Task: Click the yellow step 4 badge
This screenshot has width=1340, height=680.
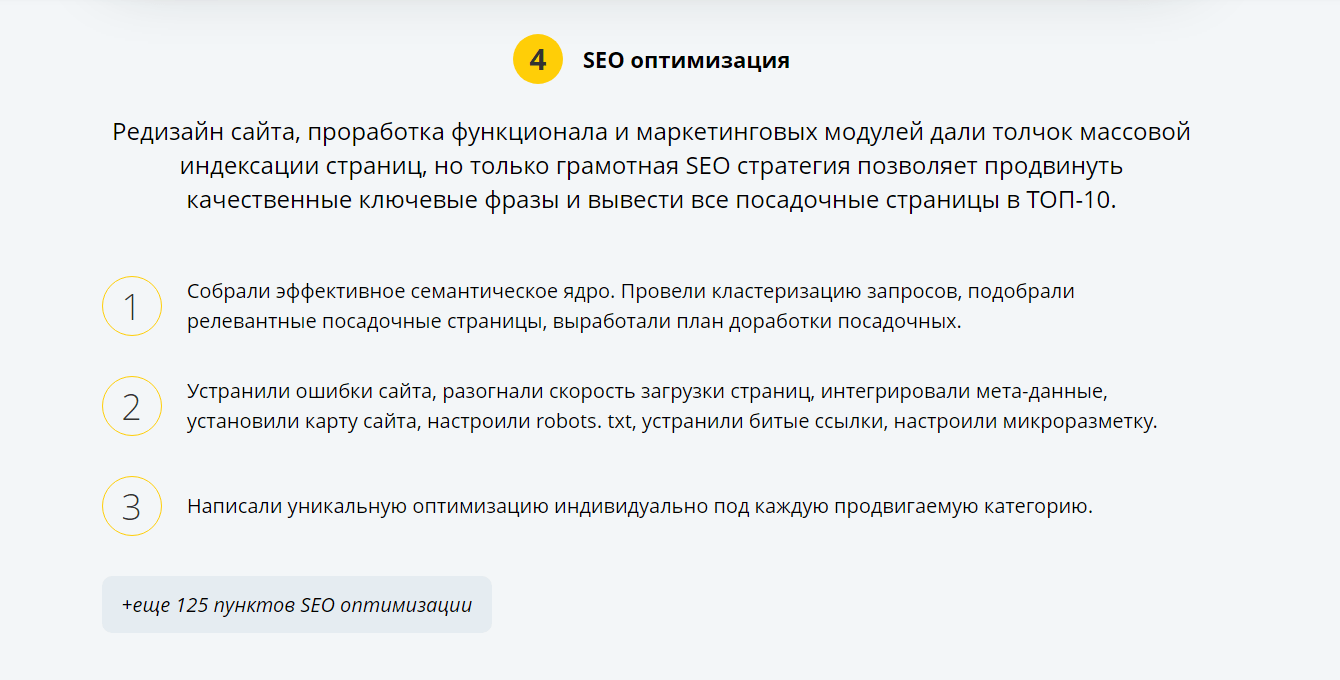Action: (538, 60)
